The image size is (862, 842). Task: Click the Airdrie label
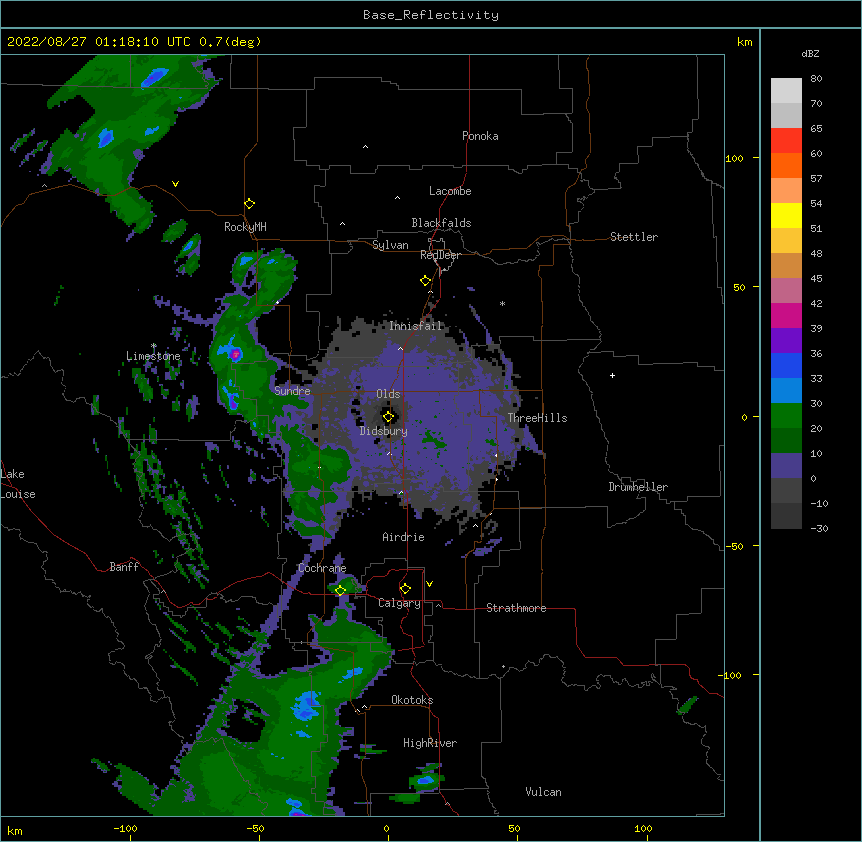404,537
